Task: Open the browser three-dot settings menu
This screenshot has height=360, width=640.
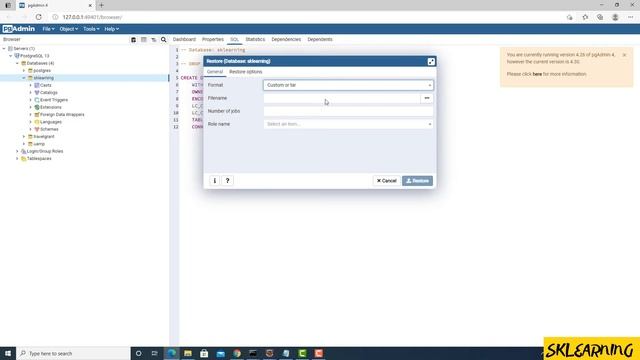Action: point(631,17)
